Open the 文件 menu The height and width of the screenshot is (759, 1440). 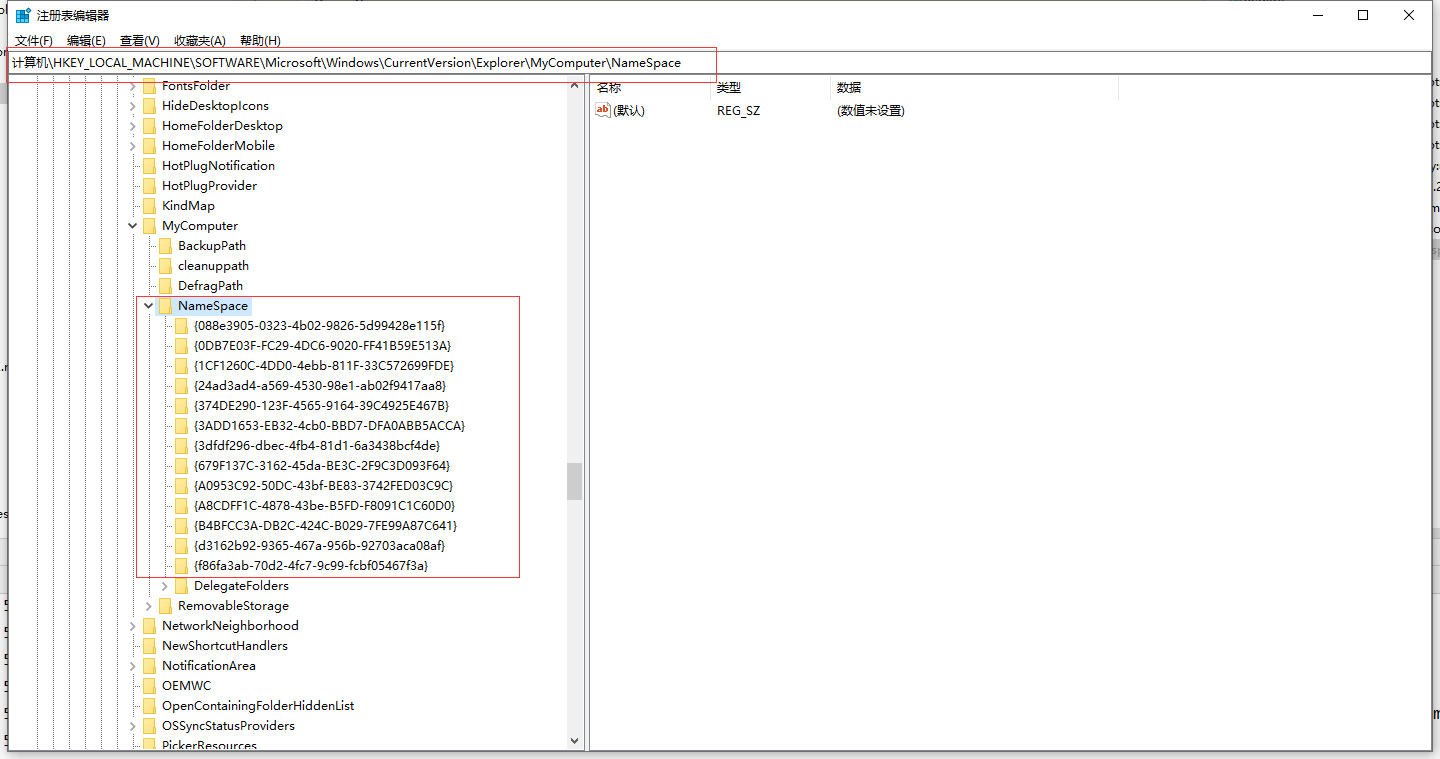[x=33, y=40]
